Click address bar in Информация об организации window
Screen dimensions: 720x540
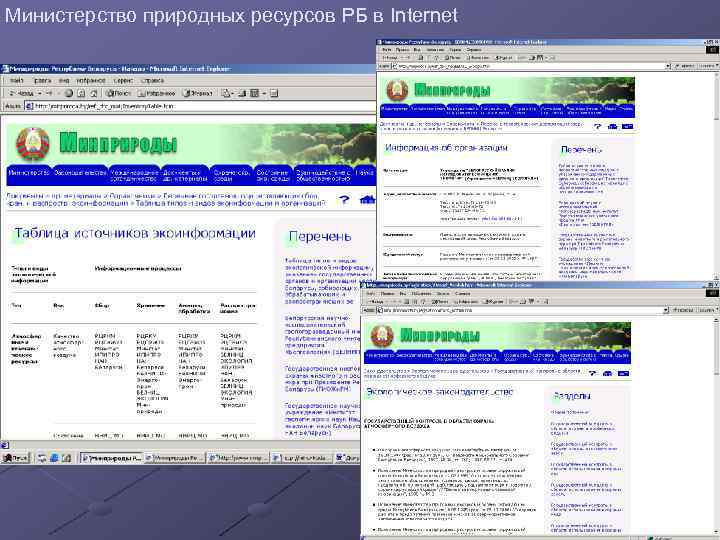tap(528, 66)
